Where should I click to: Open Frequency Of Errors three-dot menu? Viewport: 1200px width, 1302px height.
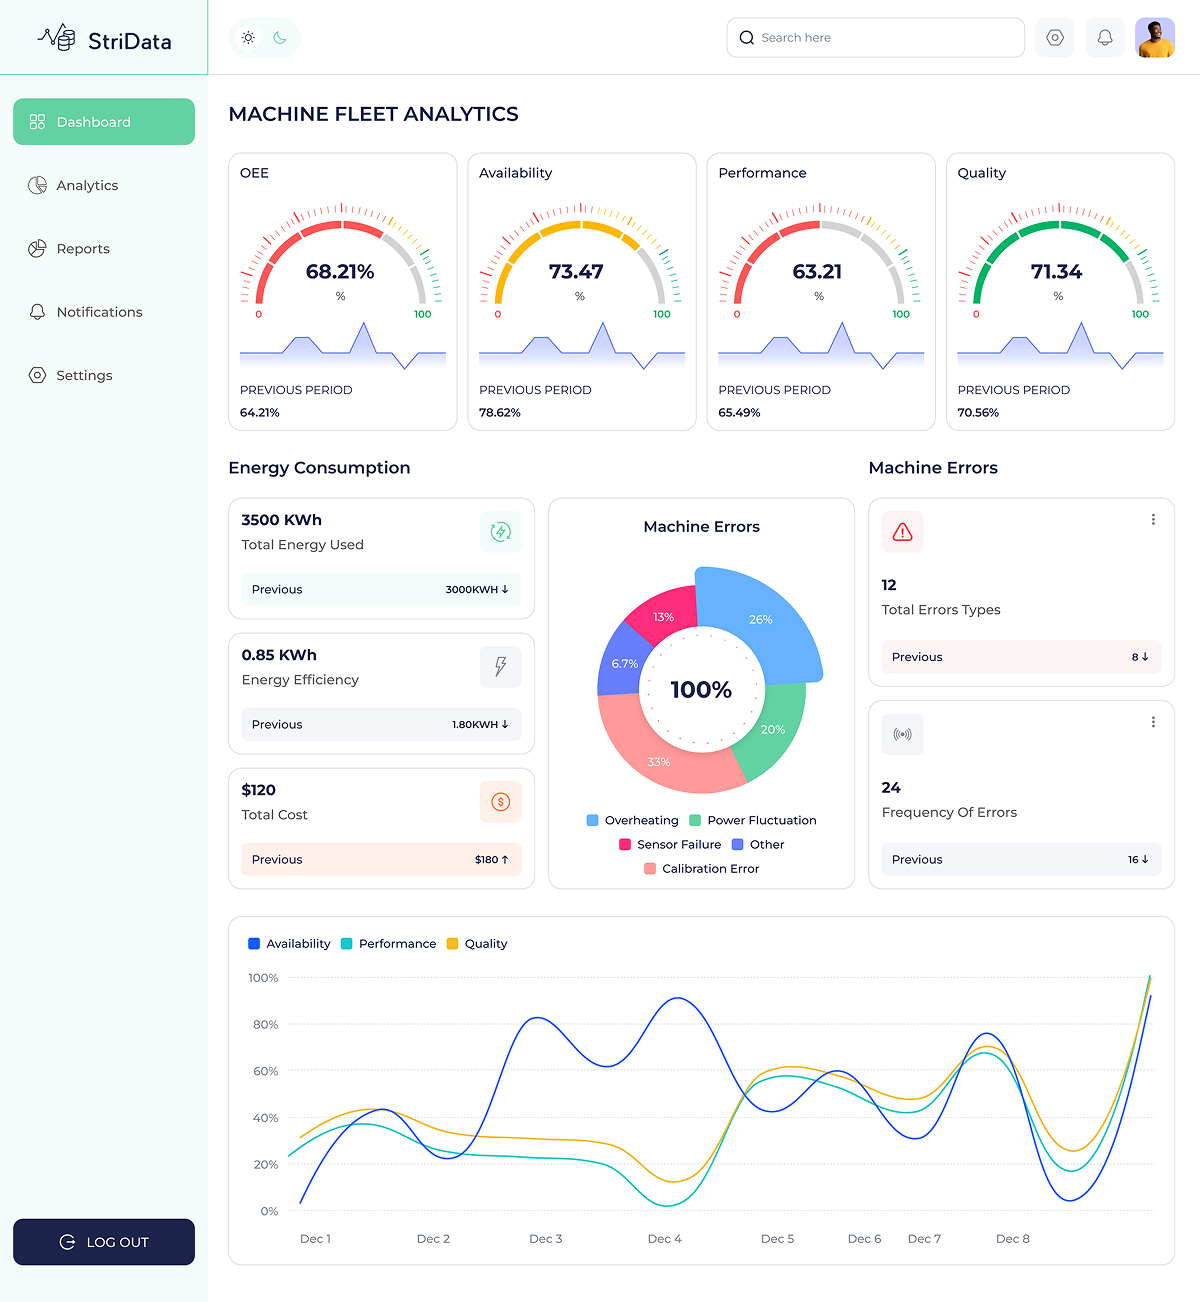[x=1153, y=722]
